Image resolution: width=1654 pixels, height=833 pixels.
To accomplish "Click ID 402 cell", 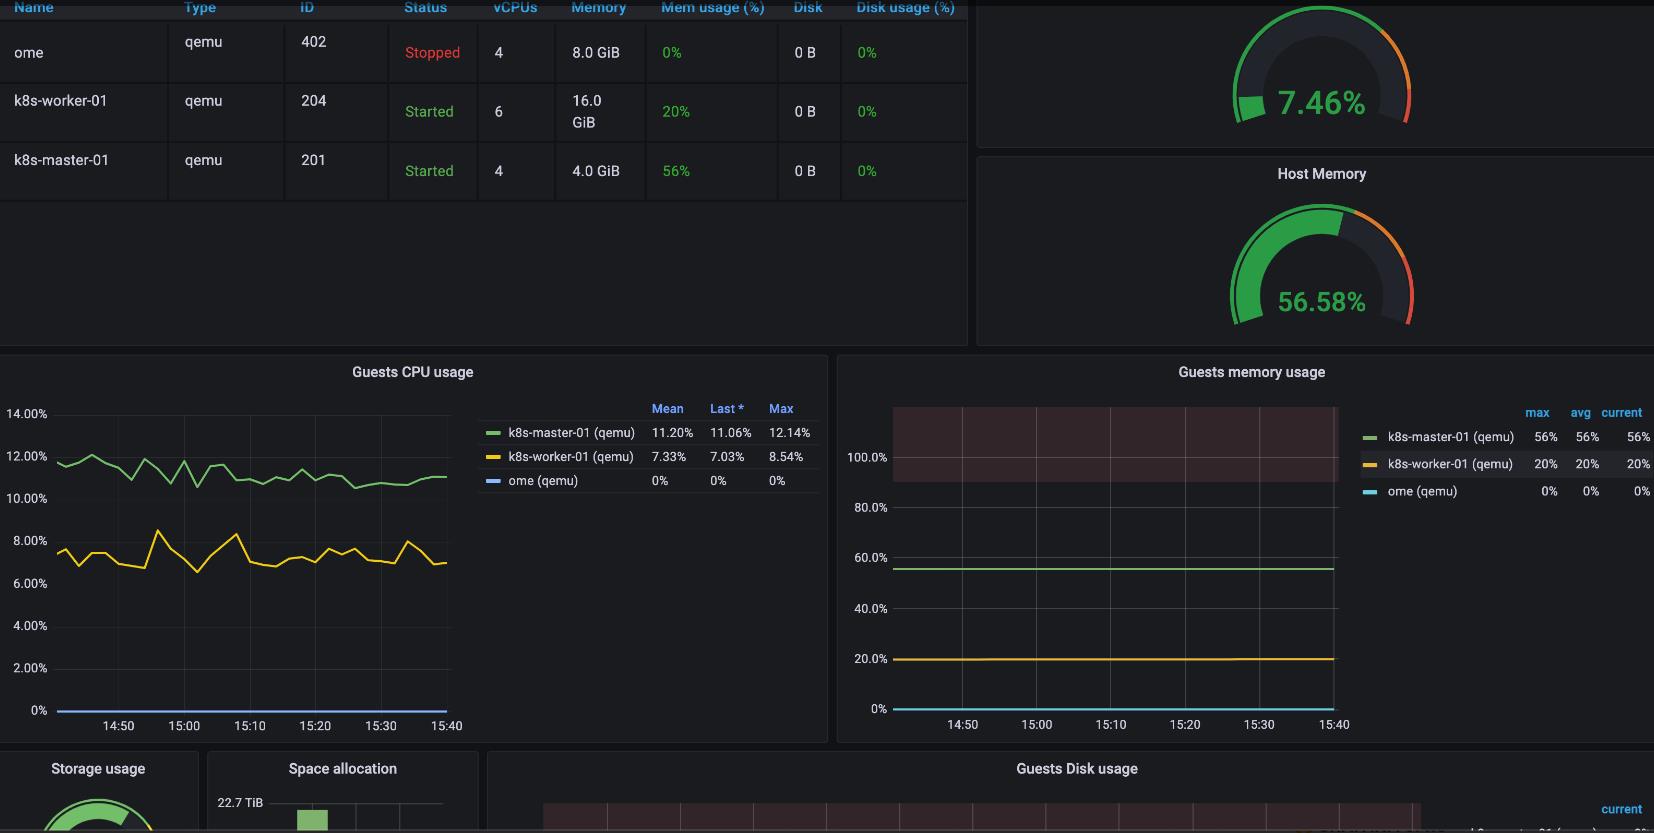I will point(313,42).
